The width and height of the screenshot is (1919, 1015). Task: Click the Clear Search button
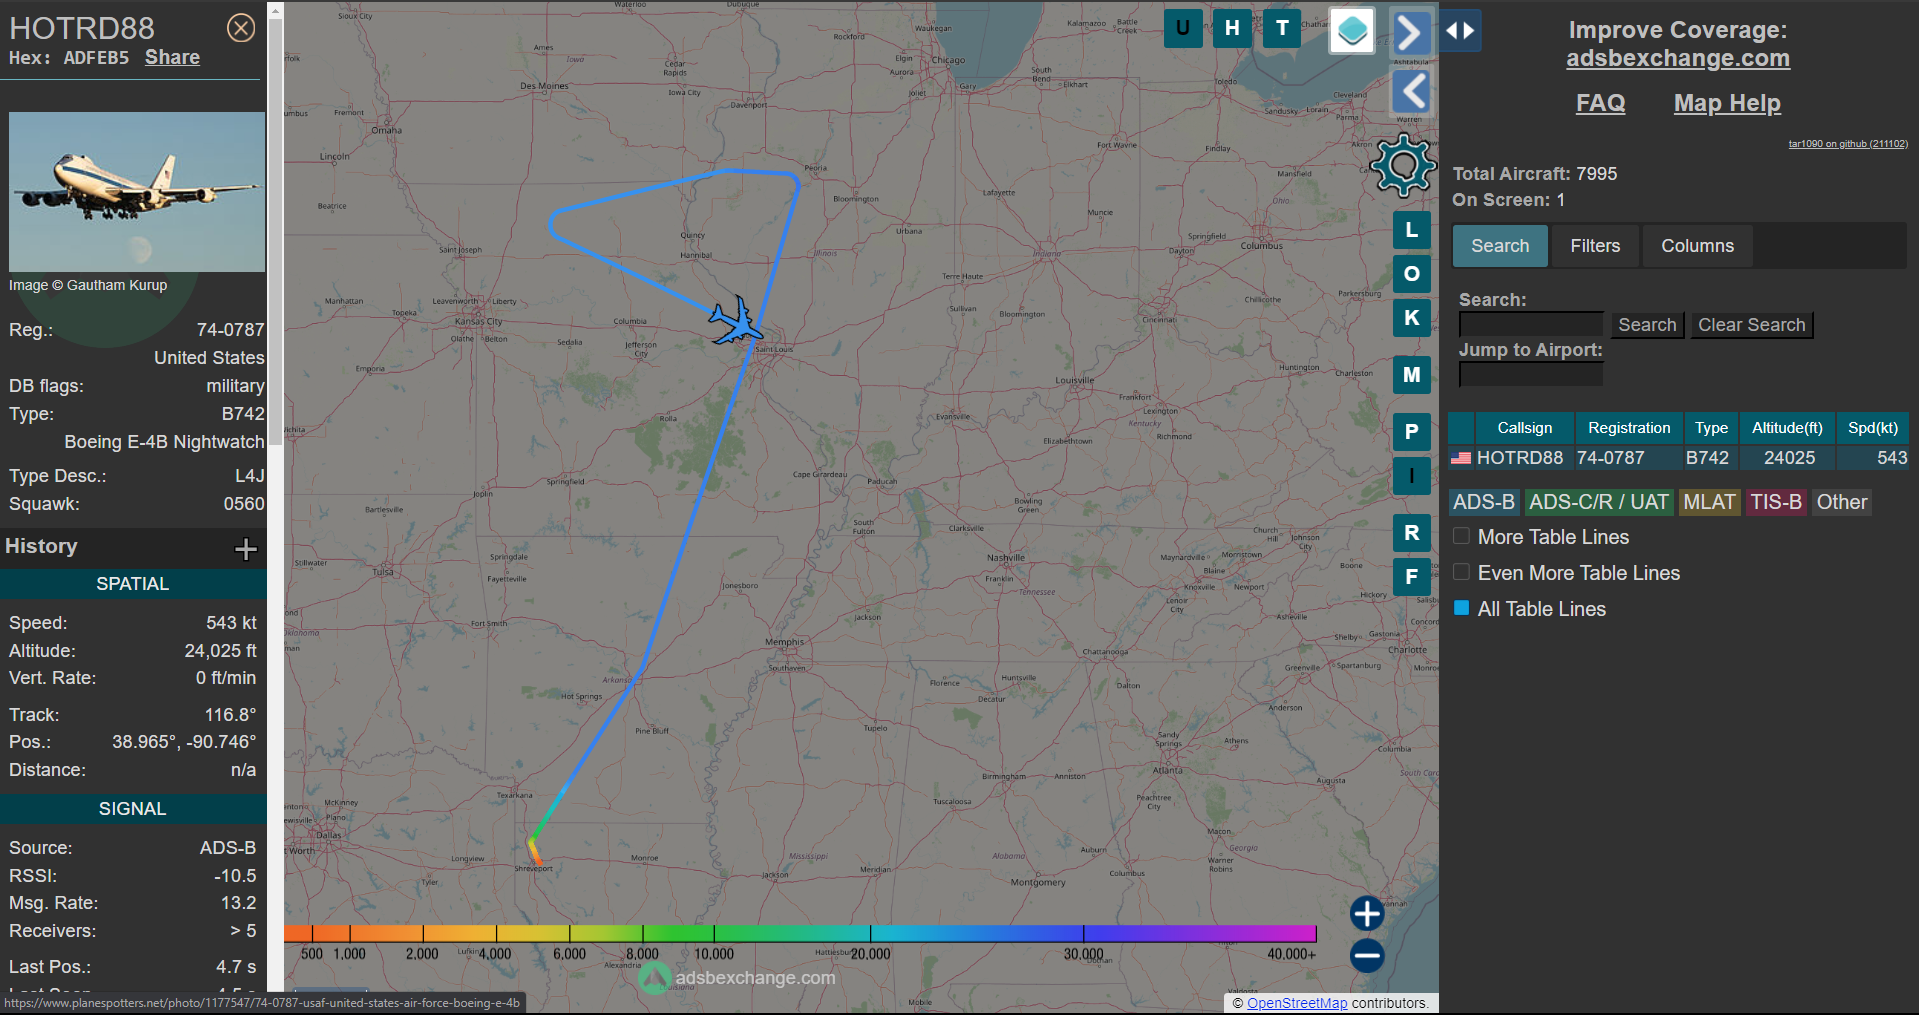pyautogui.click(x=1752, y=325)
